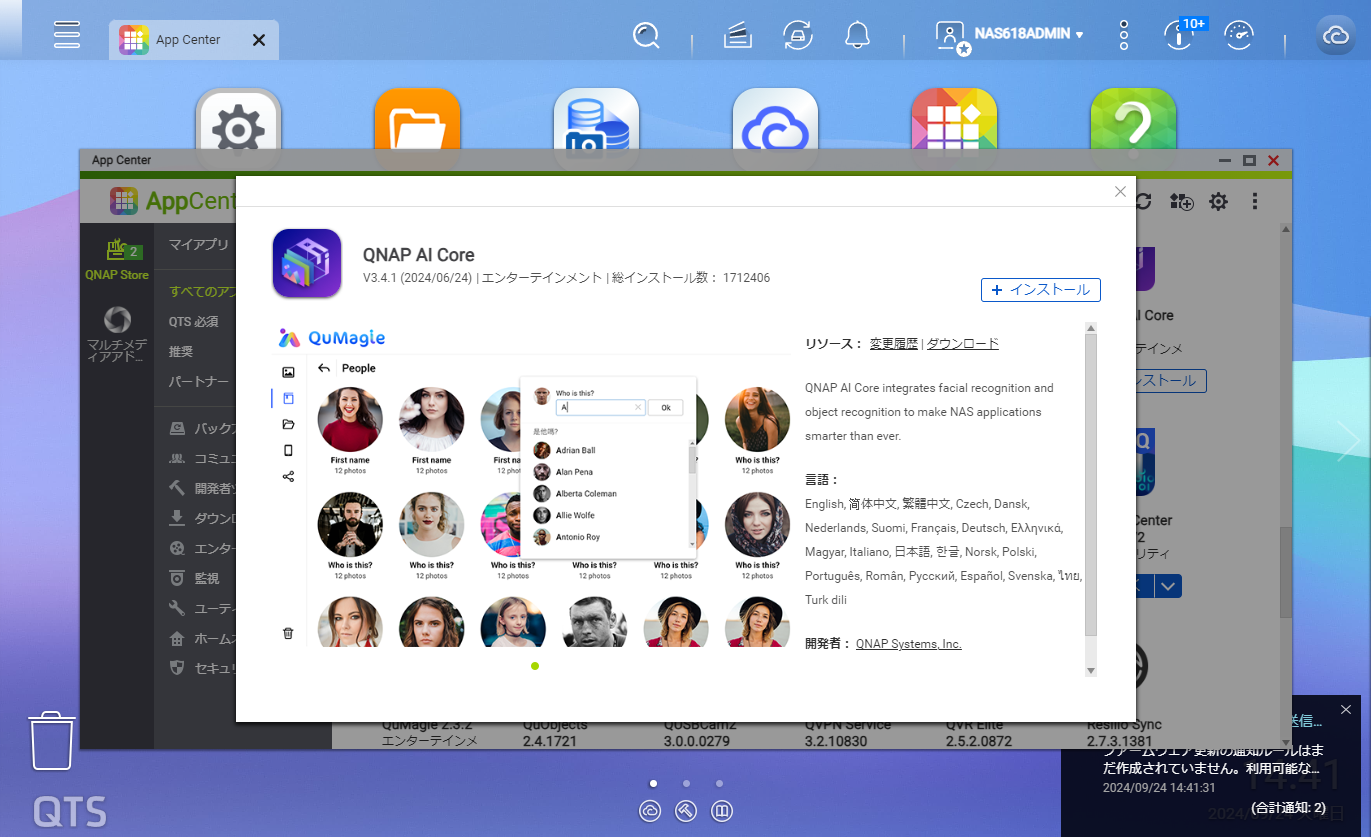Close the QNAP AI Core detail dialog

1120,192
